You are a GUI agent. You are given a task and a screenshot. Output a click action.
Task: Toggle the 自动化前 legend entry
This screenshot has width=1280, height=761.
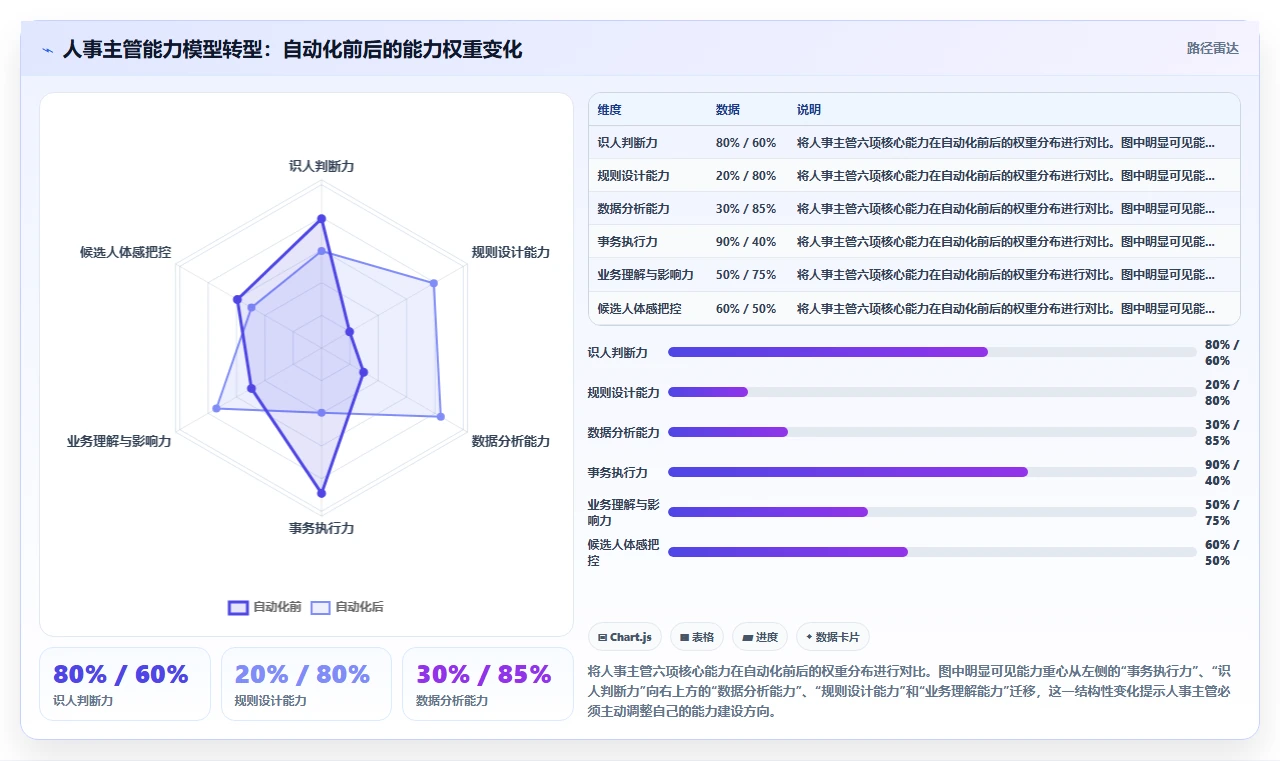pyautogui.click(x=265, y=607)
